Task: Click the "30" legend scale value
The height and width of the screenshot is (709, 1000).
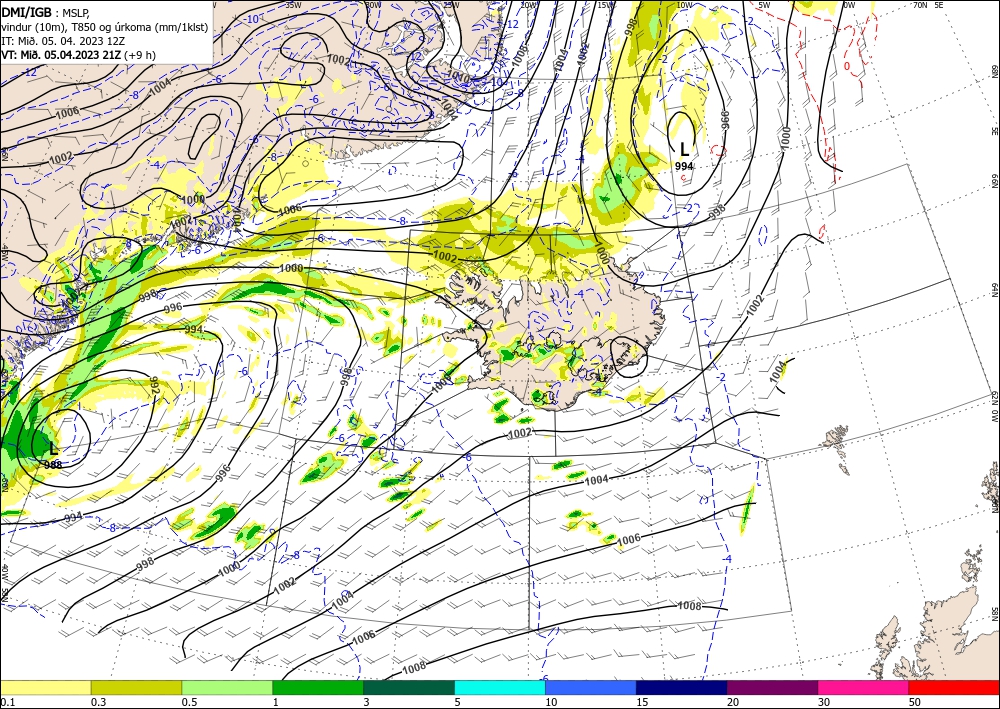Action: (x=825, y=702)
